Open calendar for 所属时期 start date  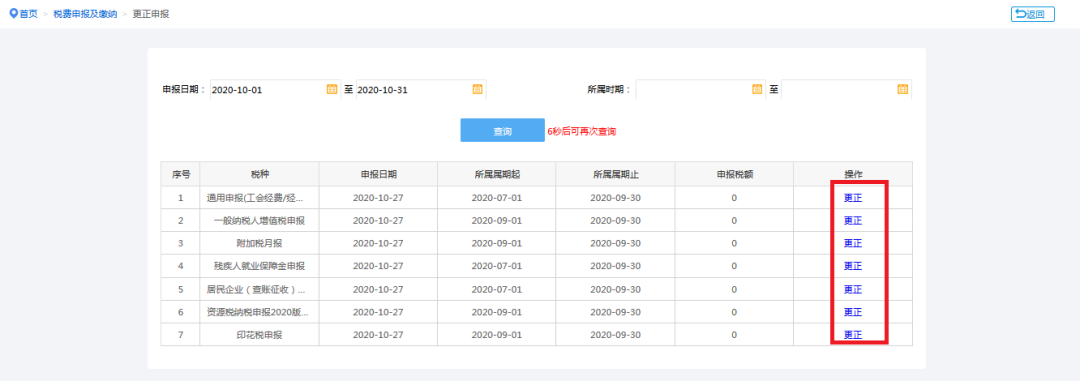click(x=757, y=89)
